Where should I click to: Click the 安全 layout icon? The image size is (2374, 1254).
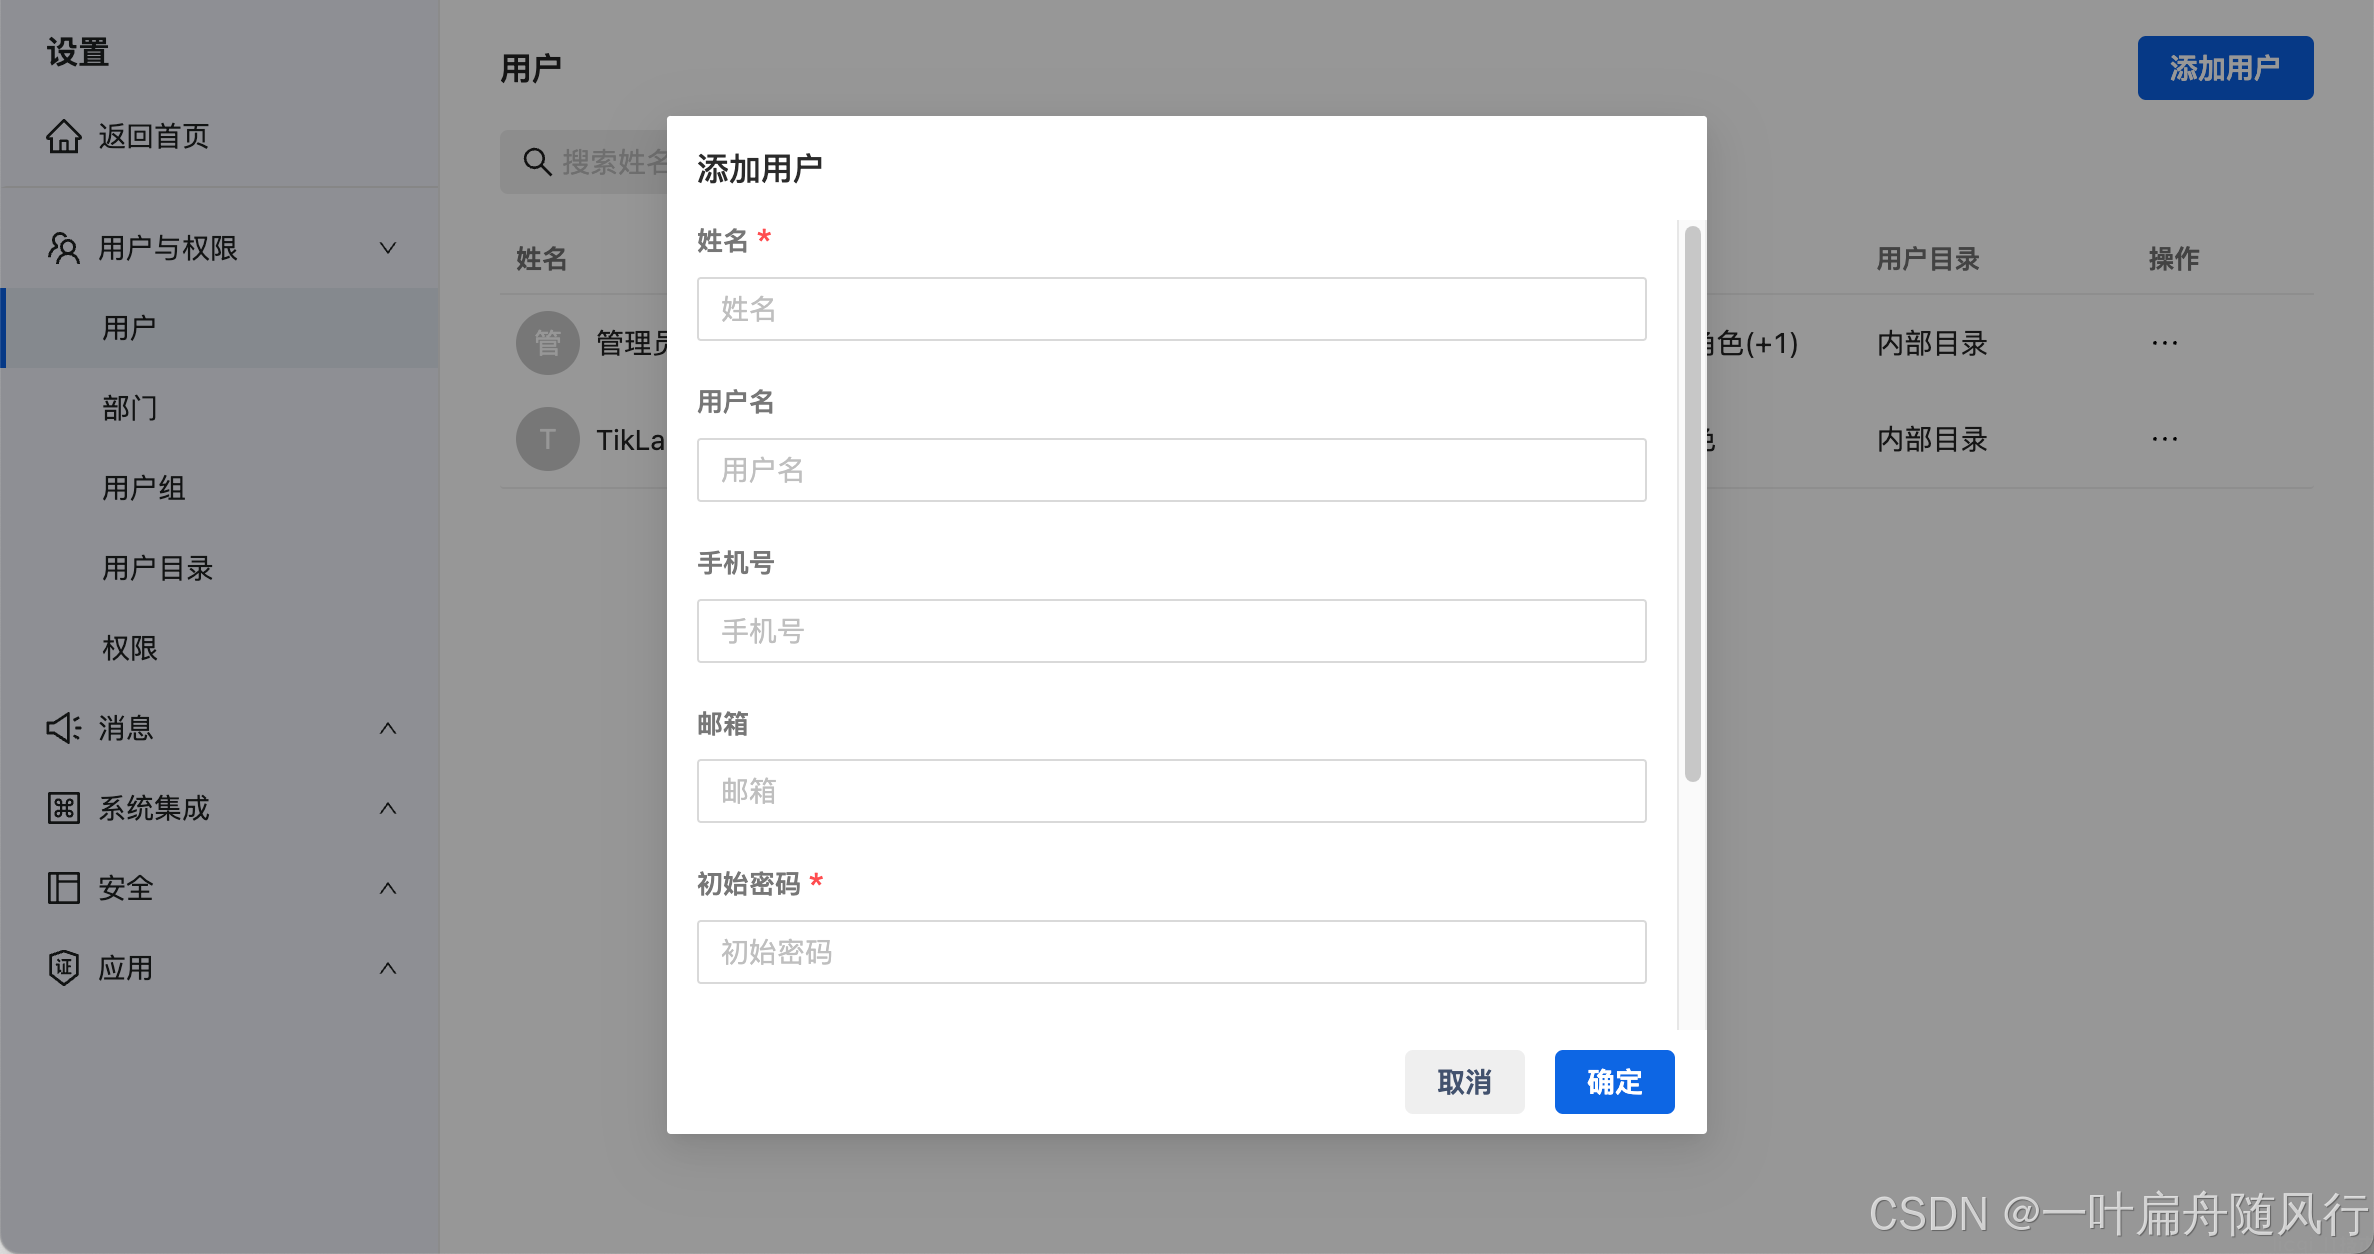(x=64, y=888)
